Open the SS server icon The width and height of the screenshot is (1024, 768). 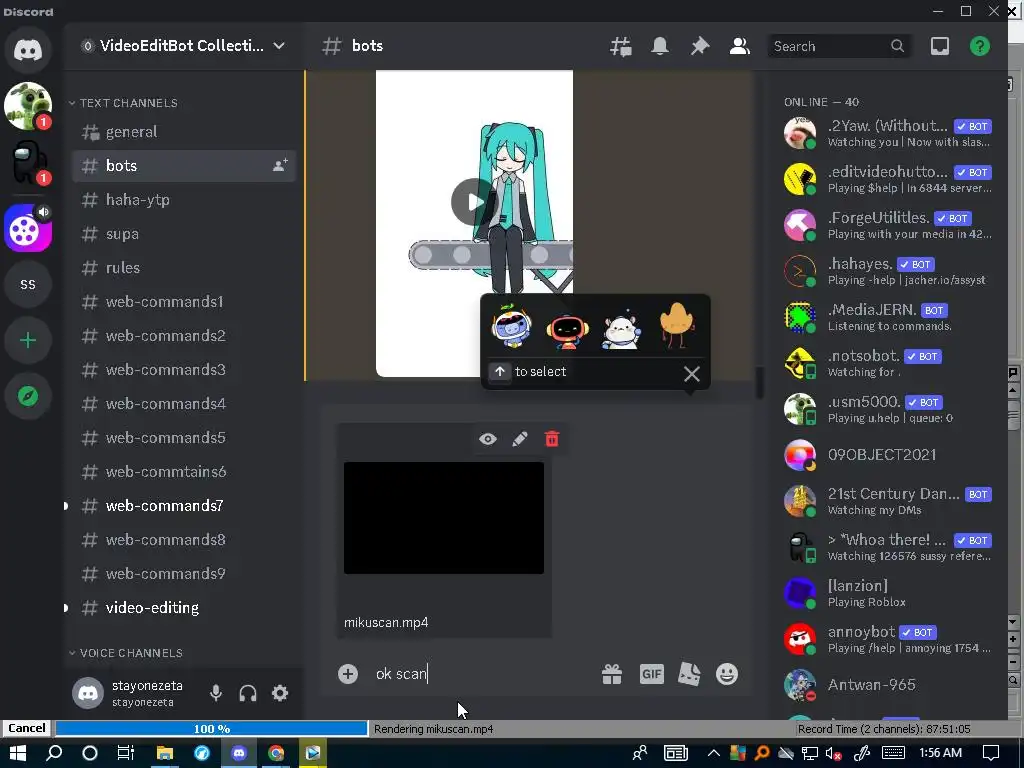28,285
